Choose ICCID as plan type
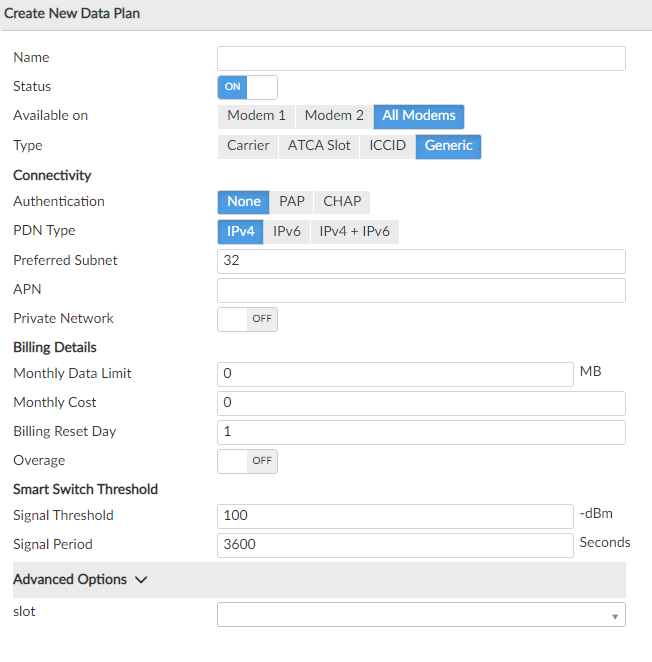This screenshot has height=662, width=652. click(388, 146)
